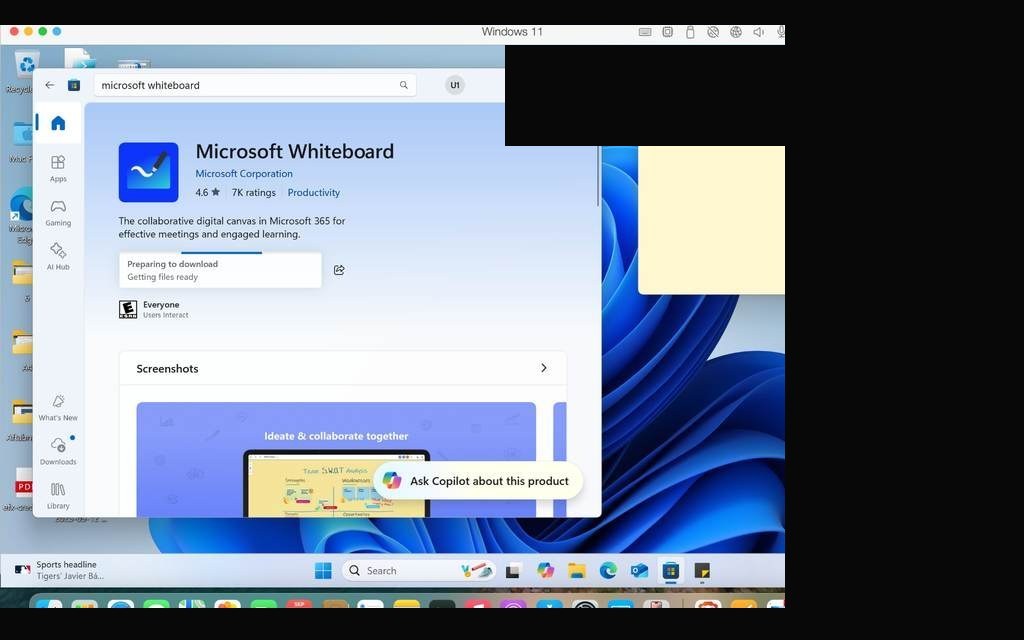This screenshot has width=1024, height=640.
Task: Click the network globe icon in VM titlebar
Action: point(736,32)
